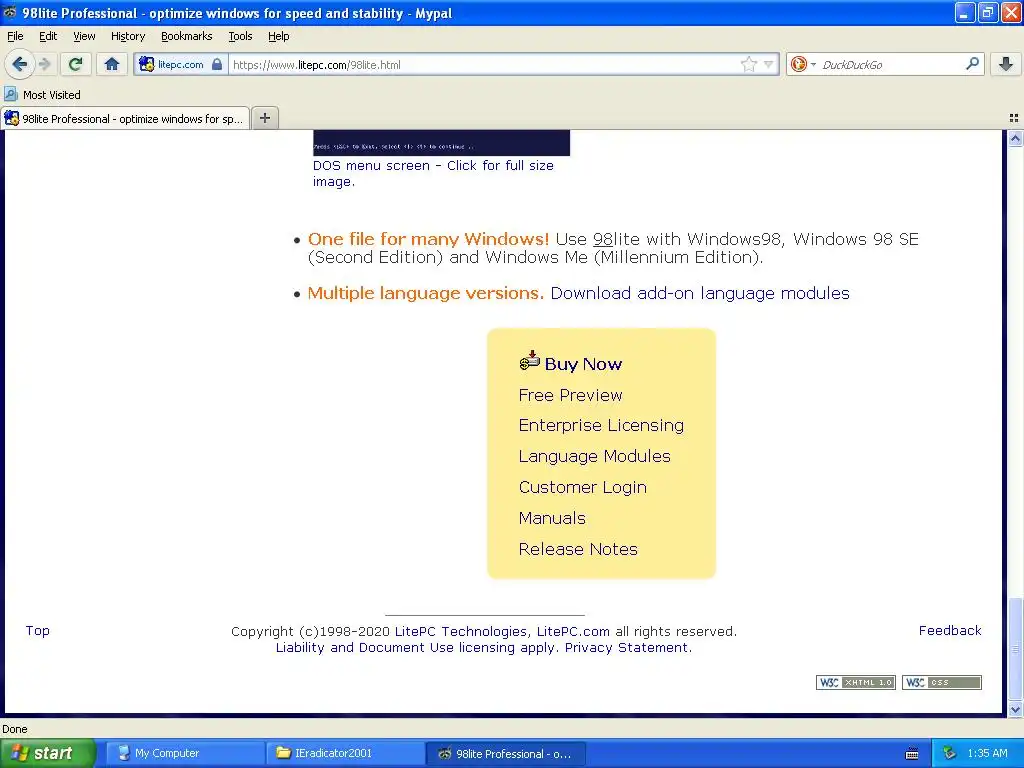
Task: Open Download add-on language modules link
Action: [700, 293]
